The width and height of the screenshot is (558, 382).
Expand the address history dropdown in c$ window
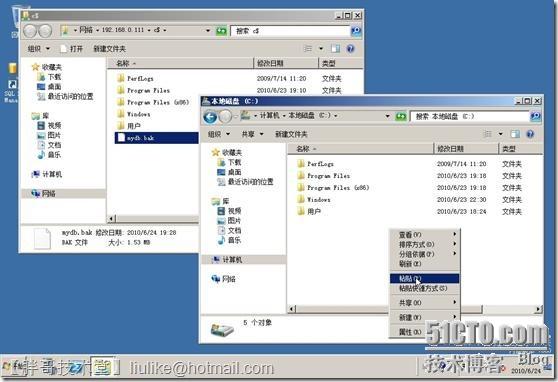pos(208,31)
